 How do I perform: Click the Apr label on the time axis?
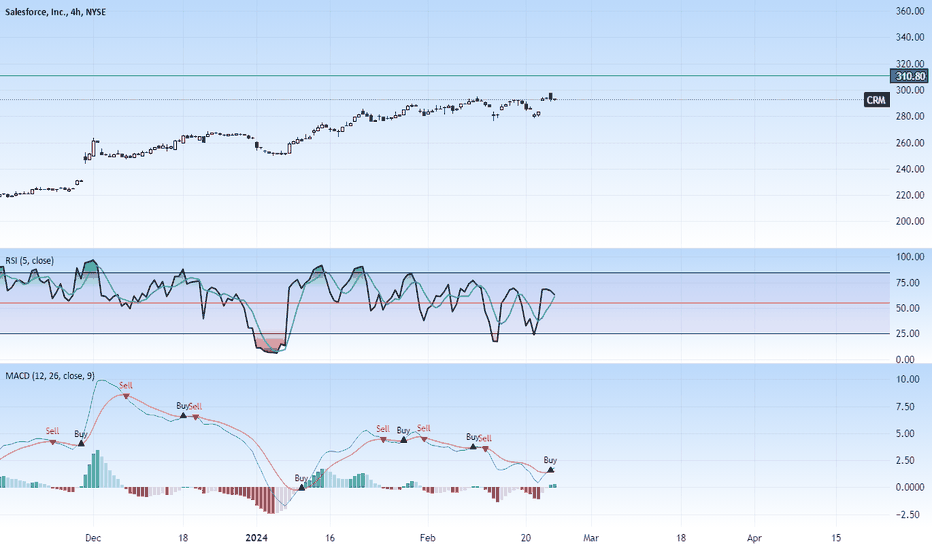754,538
